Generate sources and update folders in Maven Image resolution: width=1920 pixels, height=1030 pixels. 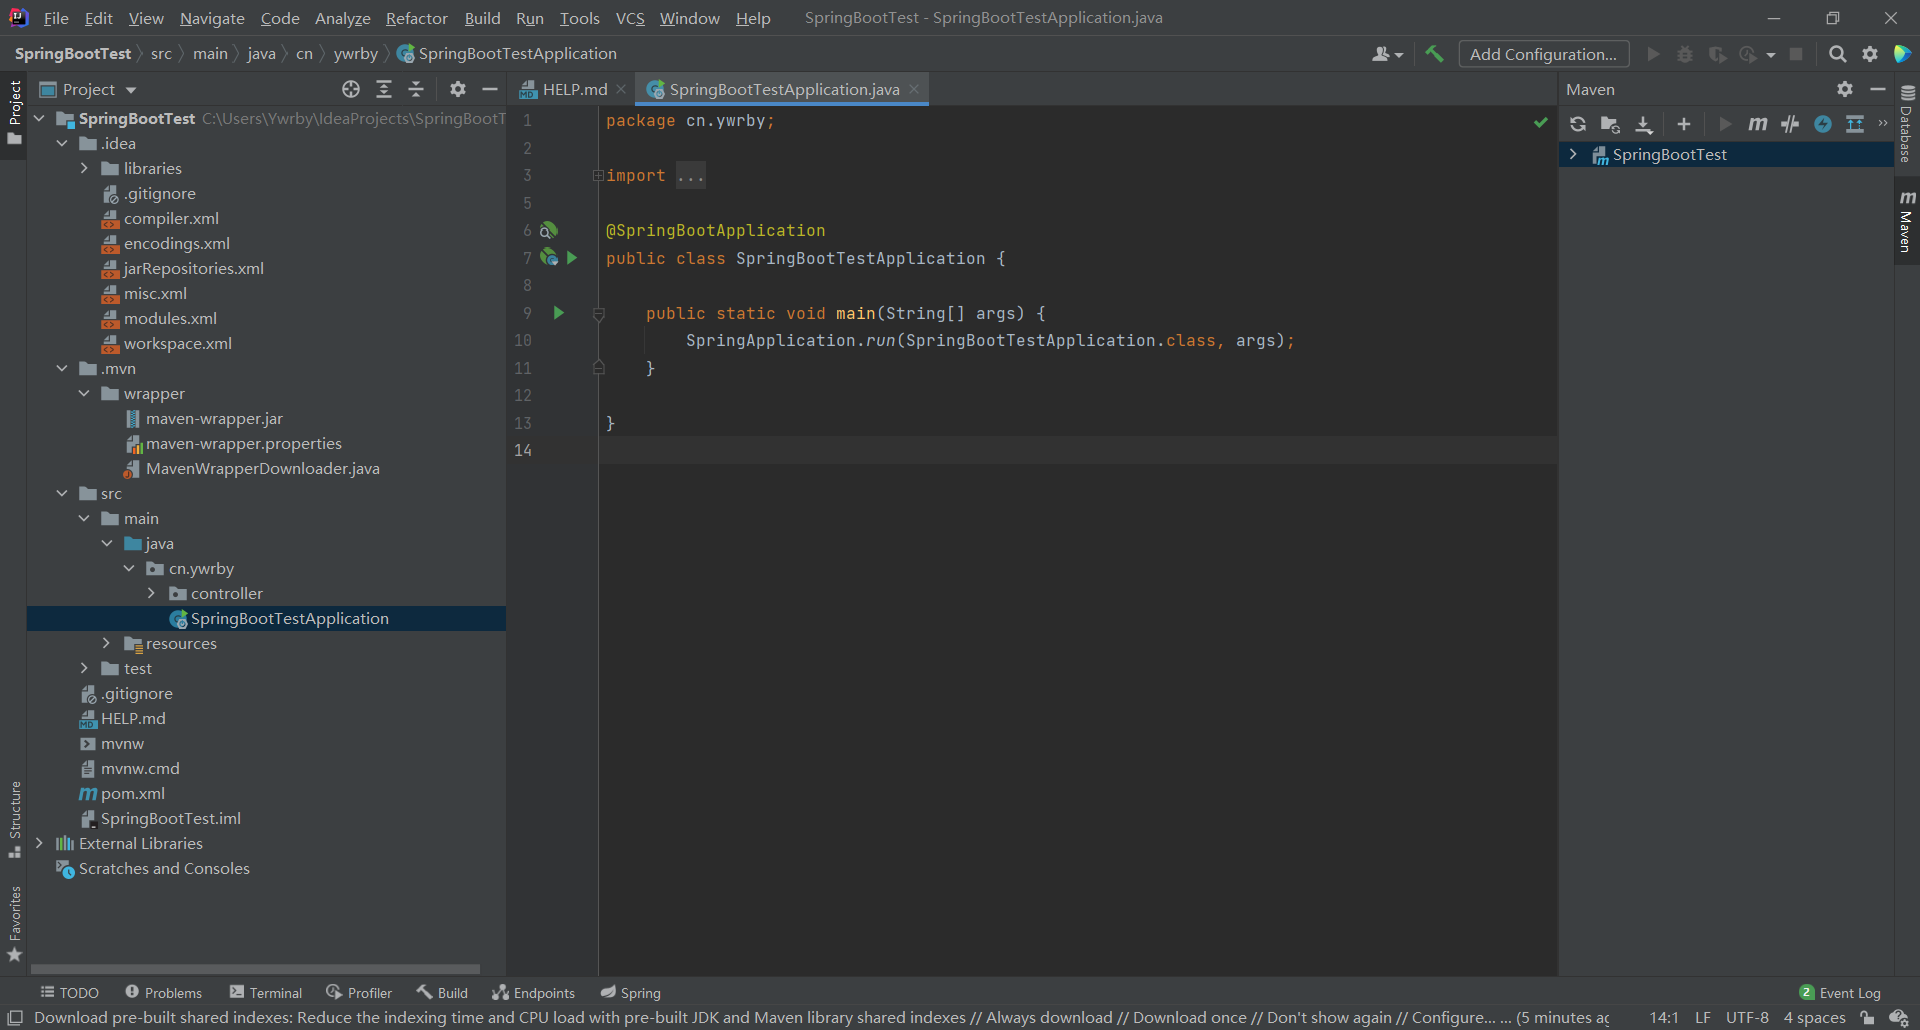click(1610, 124)
